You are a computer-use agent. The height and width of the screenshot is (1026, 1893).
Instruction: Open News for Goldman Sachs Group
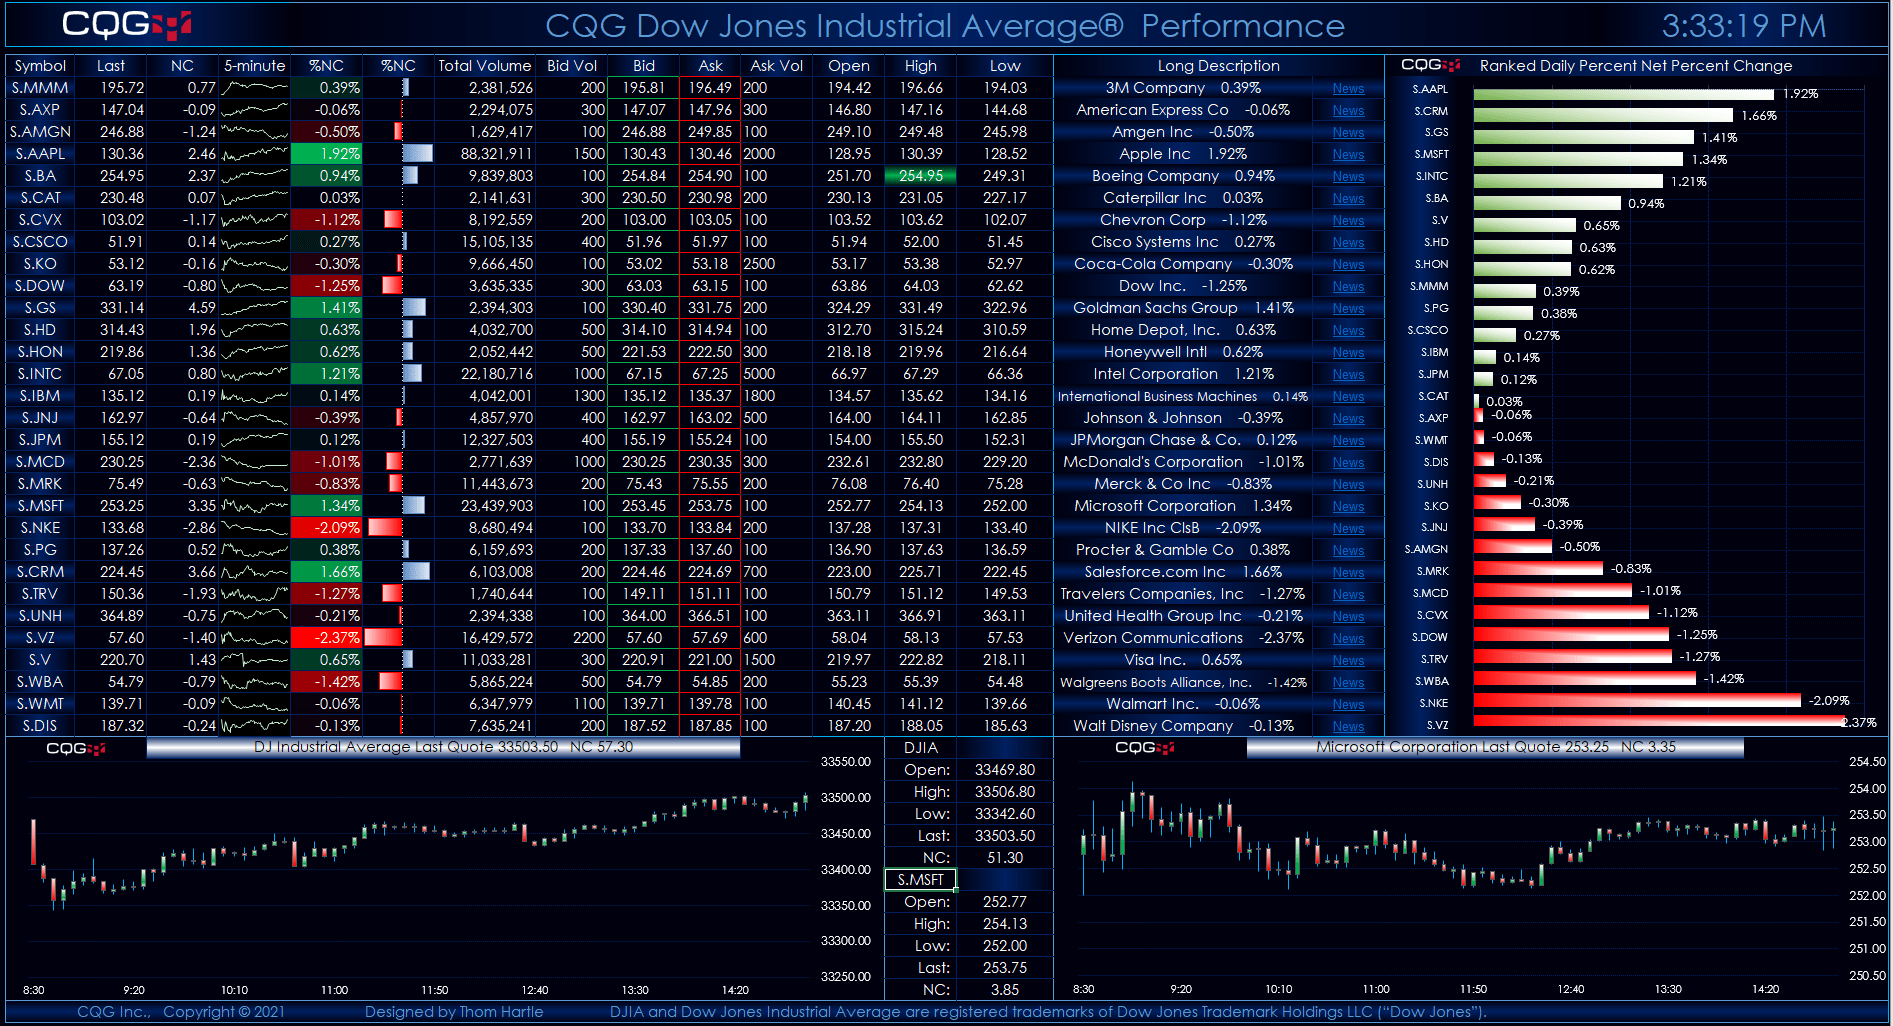(x=1347, y=308)
